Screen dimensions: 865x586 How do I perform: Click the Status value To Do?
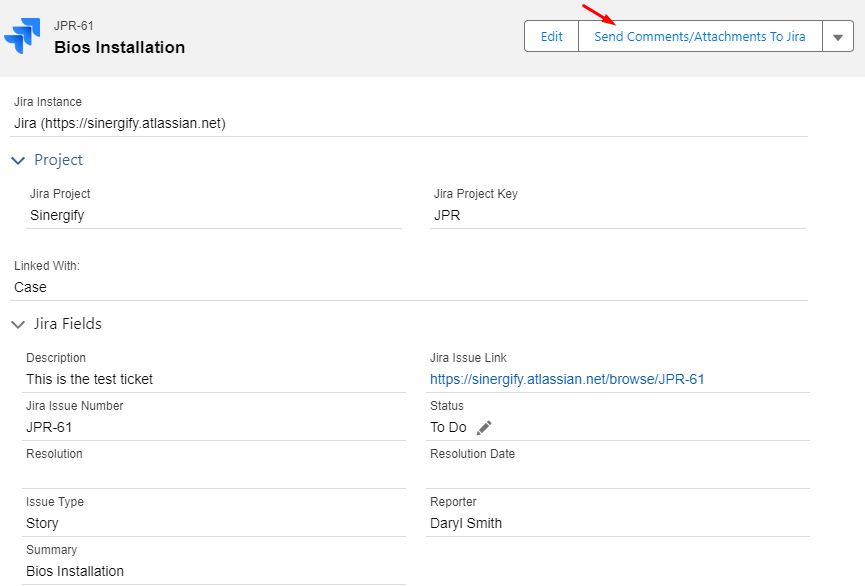[448, 428]
